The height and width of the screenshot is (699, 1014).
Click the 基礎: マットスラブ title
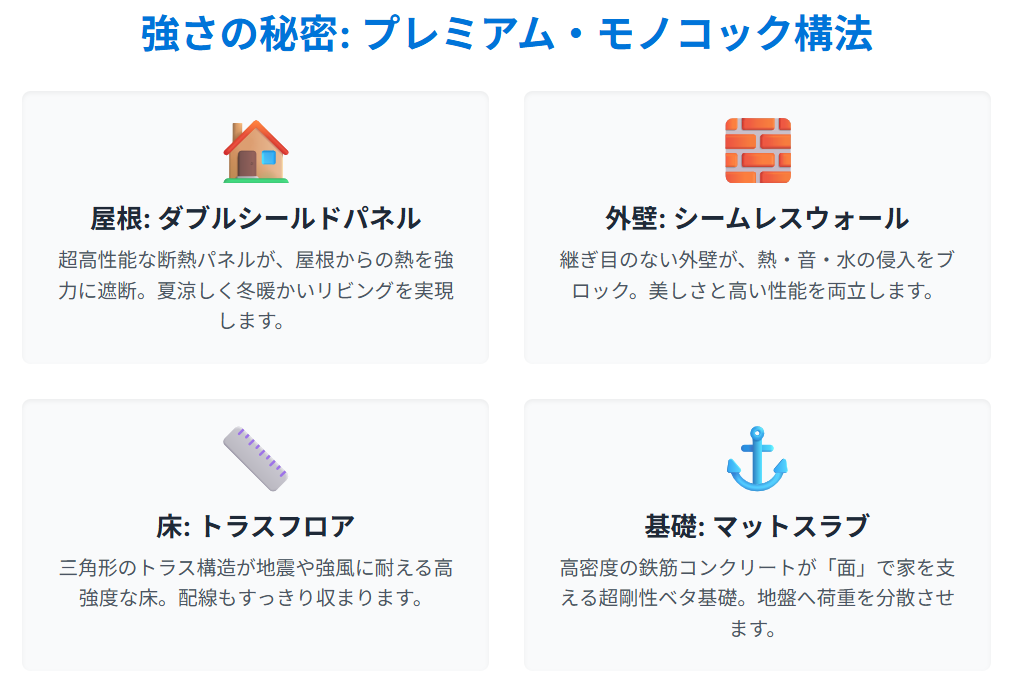pos(757,526)
